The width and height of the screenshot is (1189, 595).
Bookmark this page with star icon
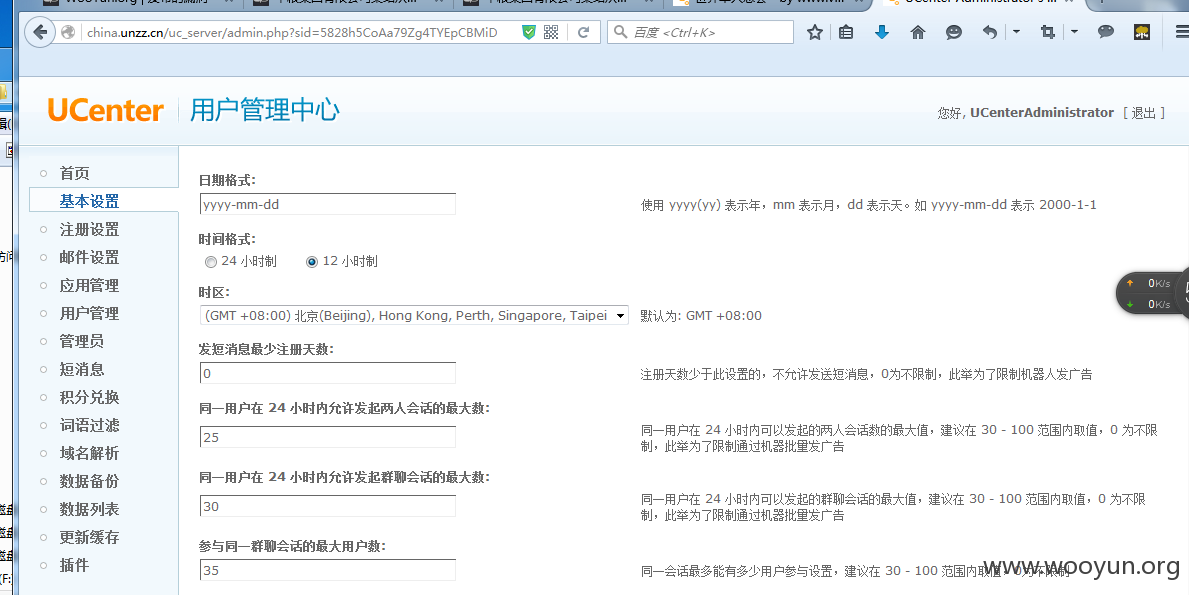pyautogui.click(x=814, y=32)
